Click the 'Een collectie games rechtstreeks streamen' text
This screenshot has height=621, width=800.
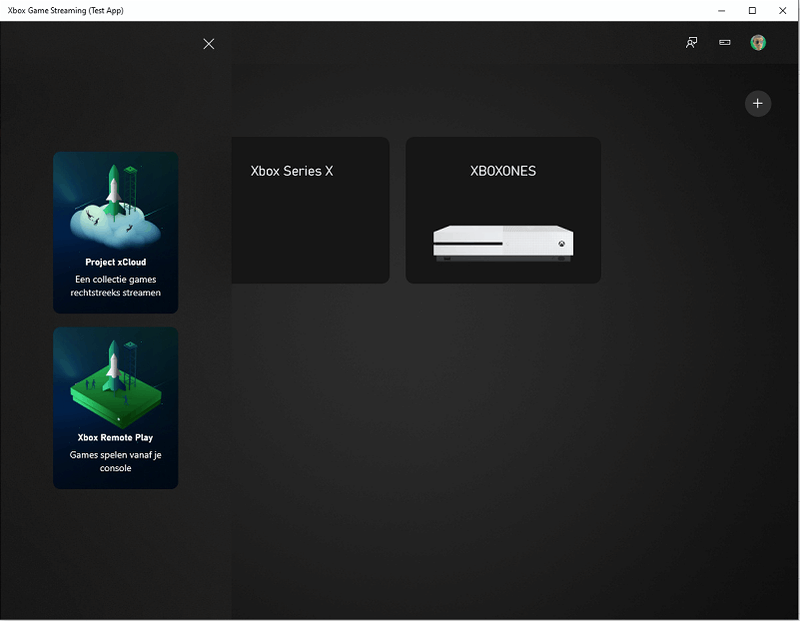pos(116,286)
